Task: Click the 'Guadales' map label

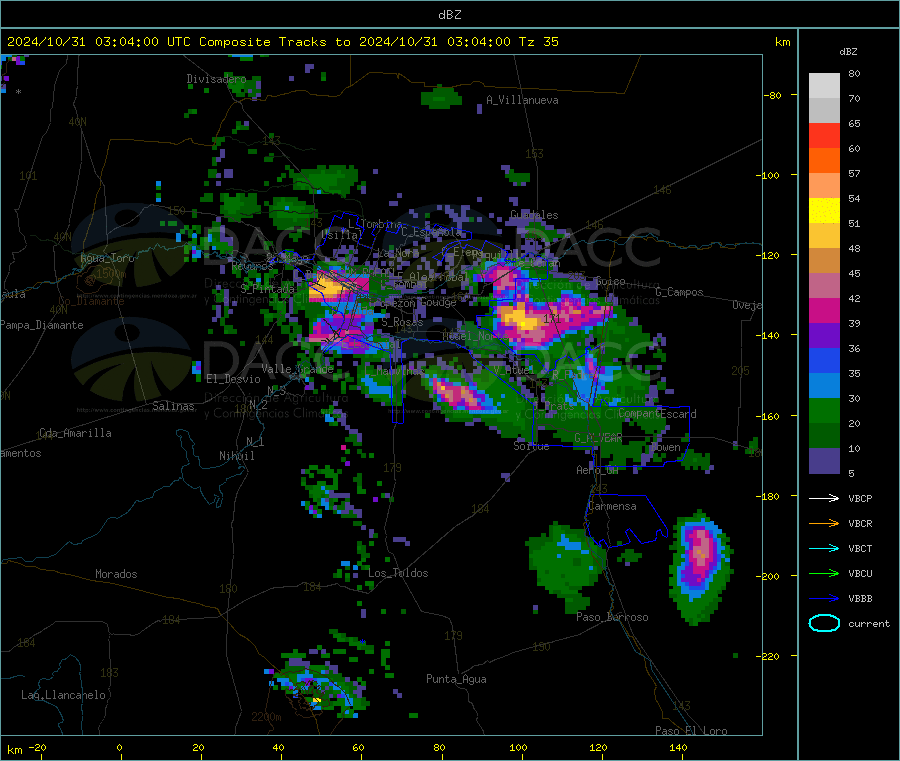Action: (x=534, y=215)
